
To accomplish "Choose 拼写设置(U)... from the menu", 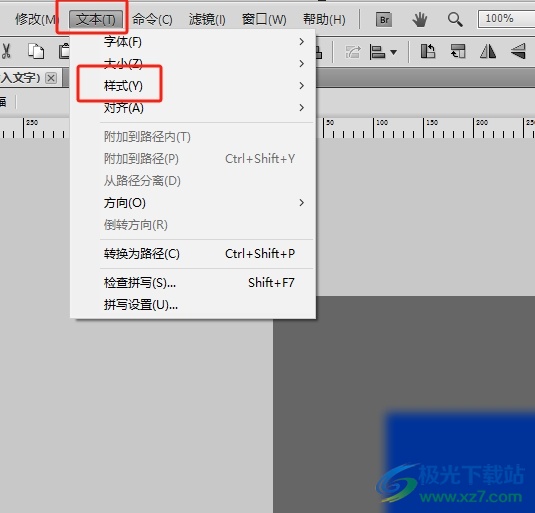I will (x=193, y=305).
